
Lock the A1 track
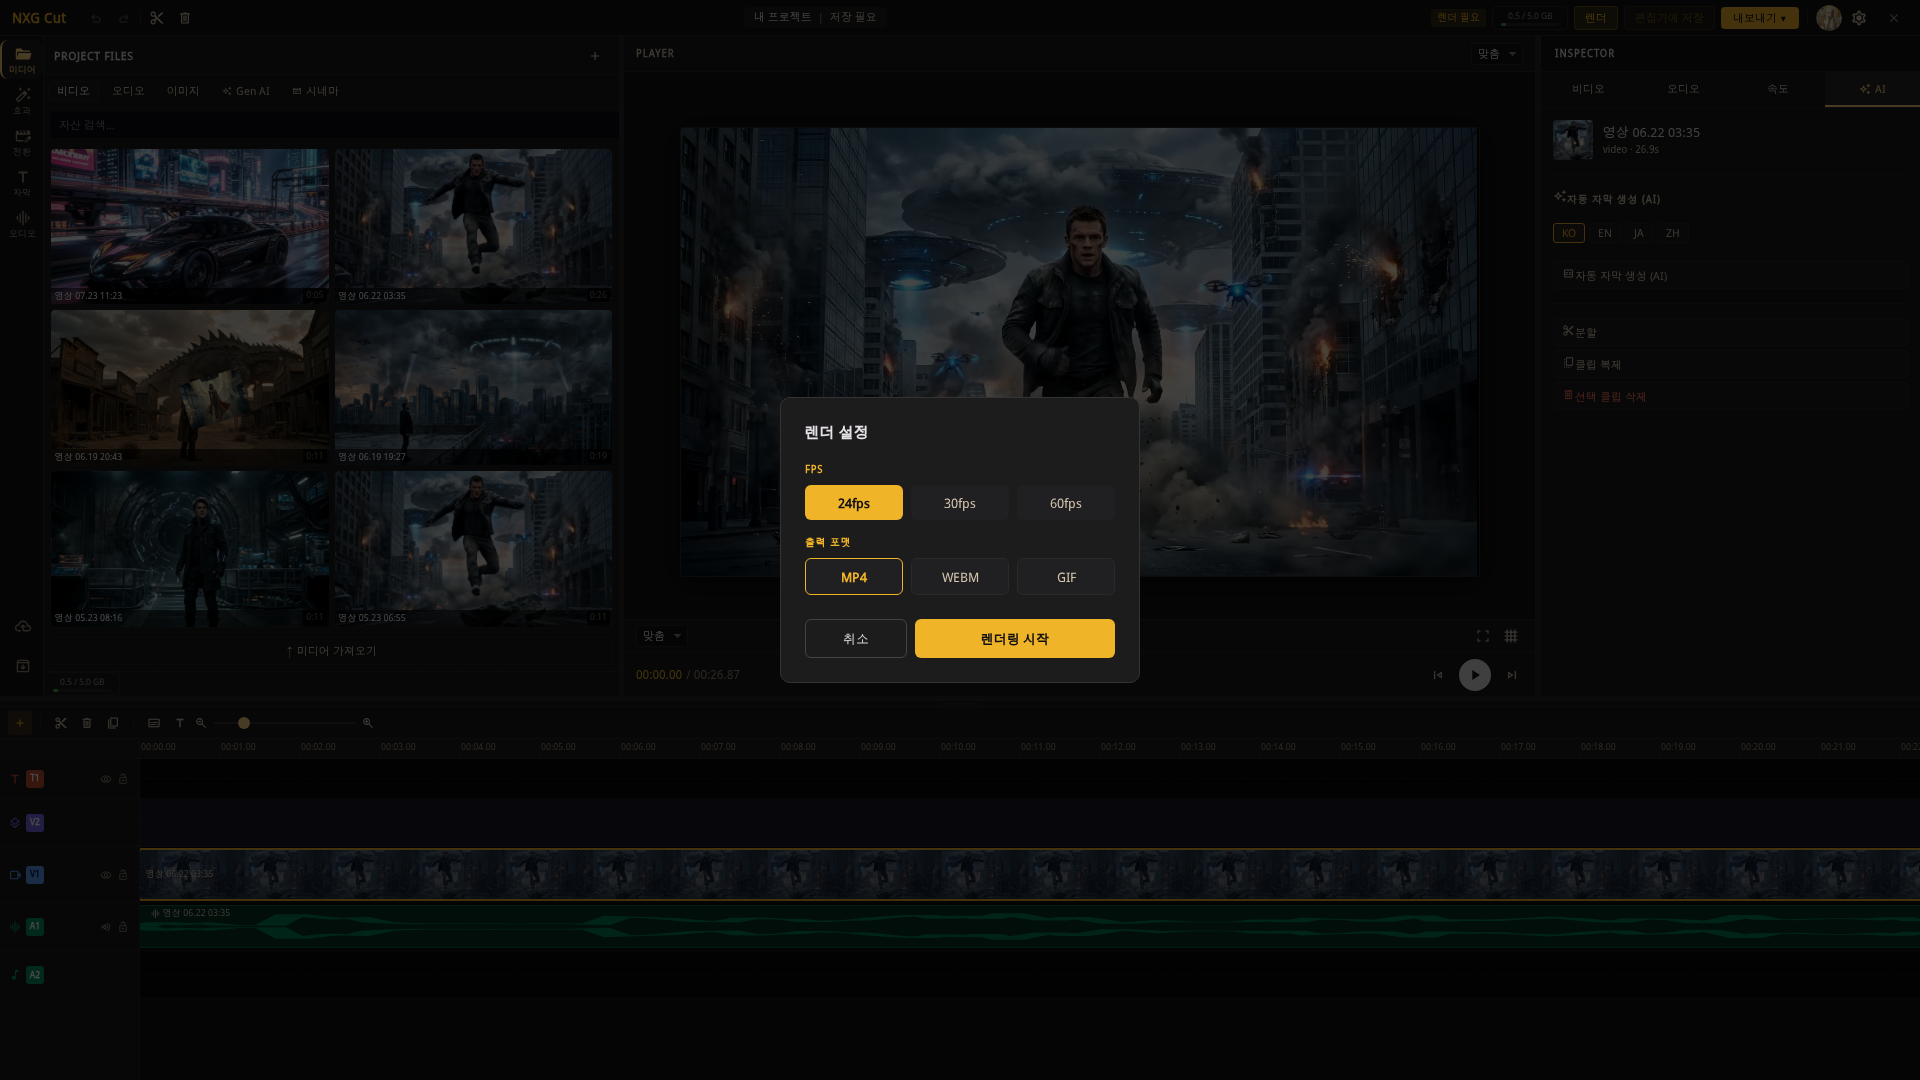pyautogui.click(x=123, y=927)
